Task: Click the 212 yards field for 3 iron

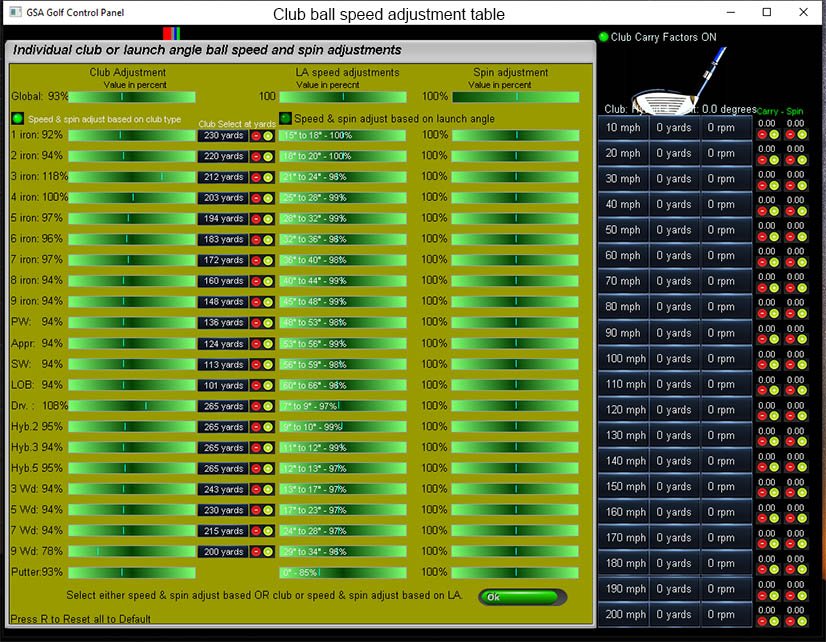Action: [223, 177]
